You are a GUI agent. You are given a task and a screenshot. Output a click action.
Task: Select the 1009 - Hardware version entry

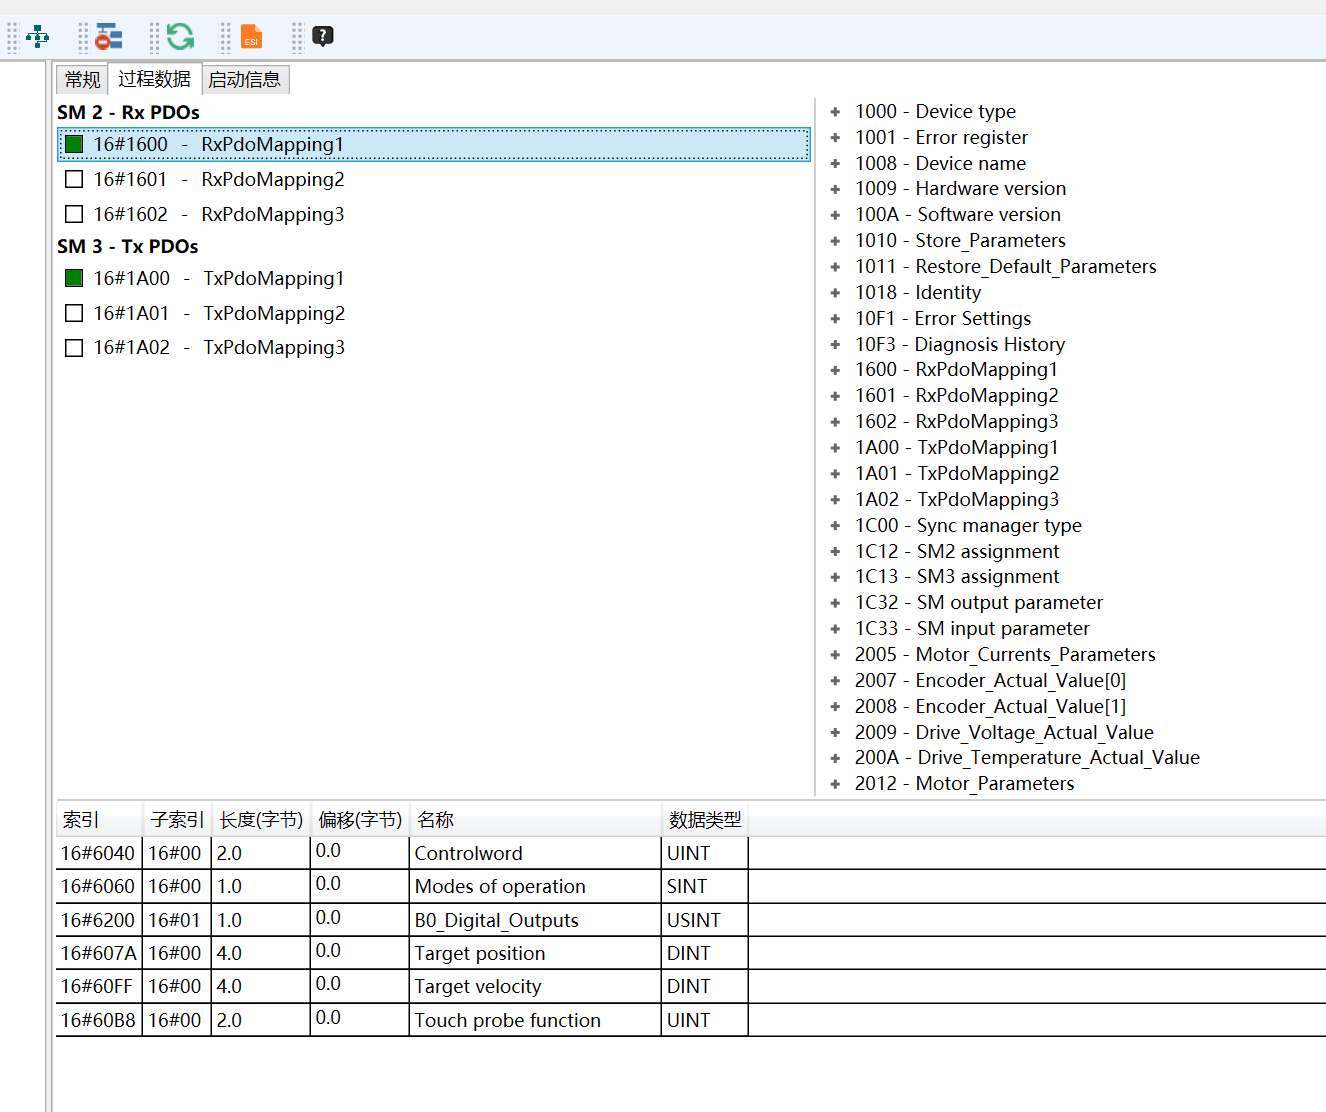pos(960,188)
